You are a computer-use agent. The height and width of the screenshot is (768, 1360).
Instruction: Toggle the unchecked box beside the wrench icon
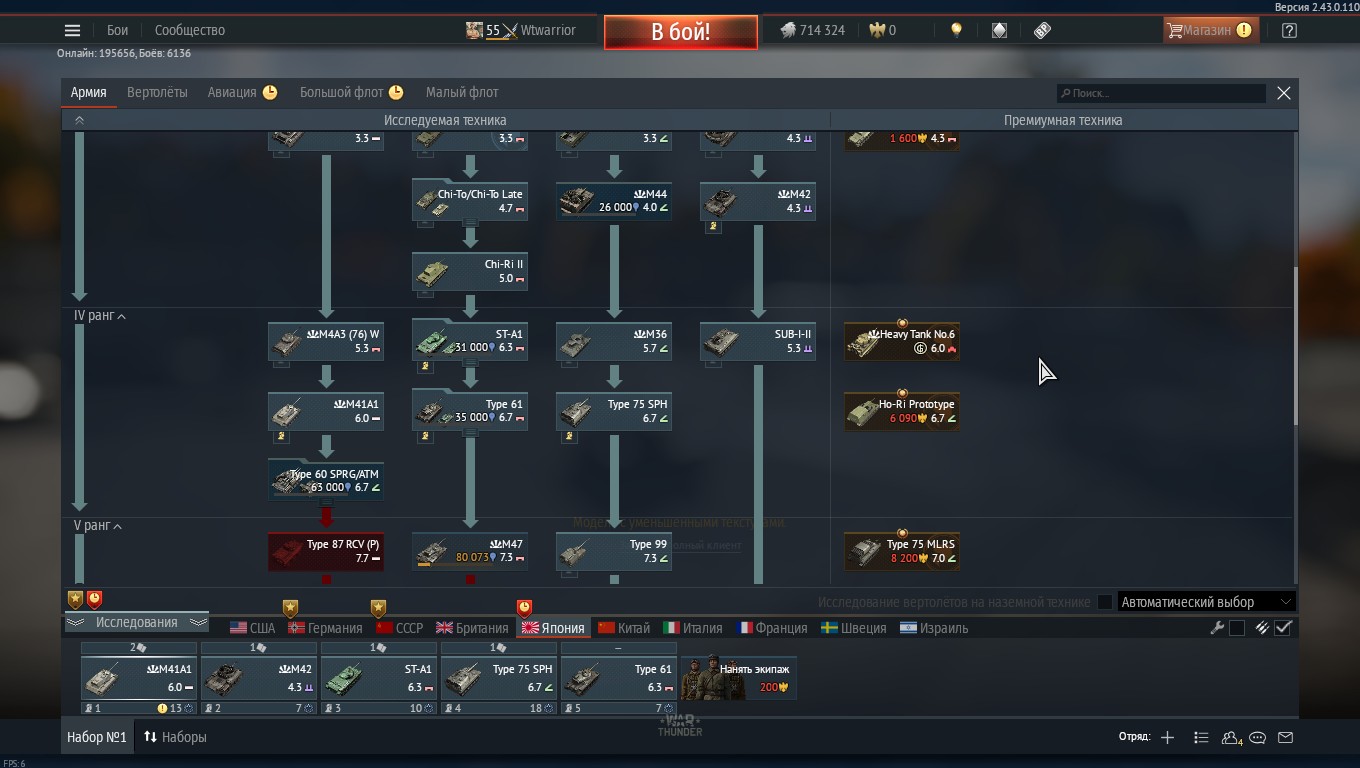(x=1237, y=628)
